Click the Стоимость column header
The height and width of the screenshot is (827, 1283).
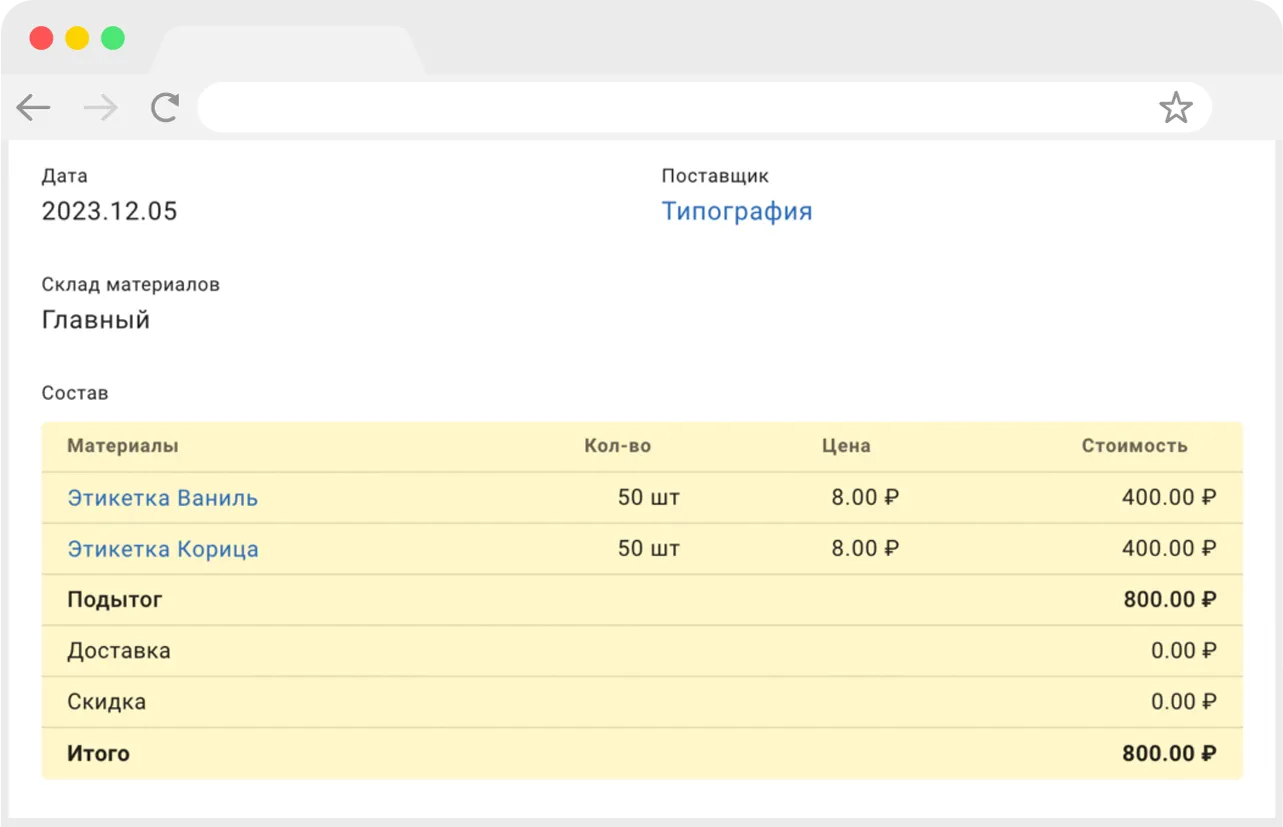(1135, 446)
